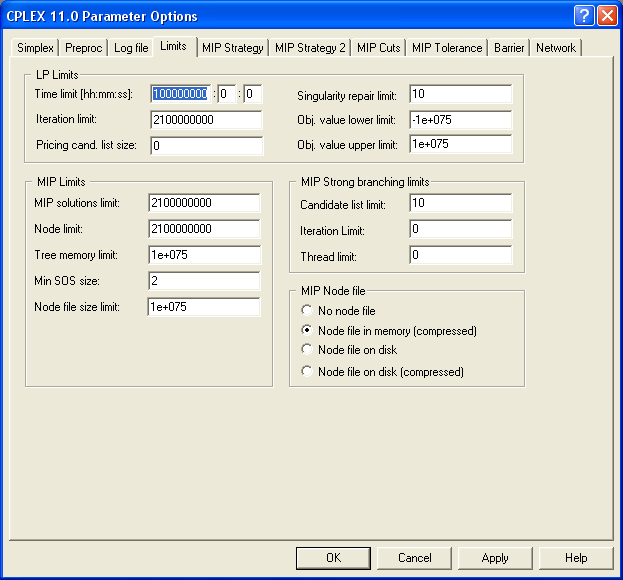
Task: Click the strong branching Iteration Limit field
Action: pos(461,229)
